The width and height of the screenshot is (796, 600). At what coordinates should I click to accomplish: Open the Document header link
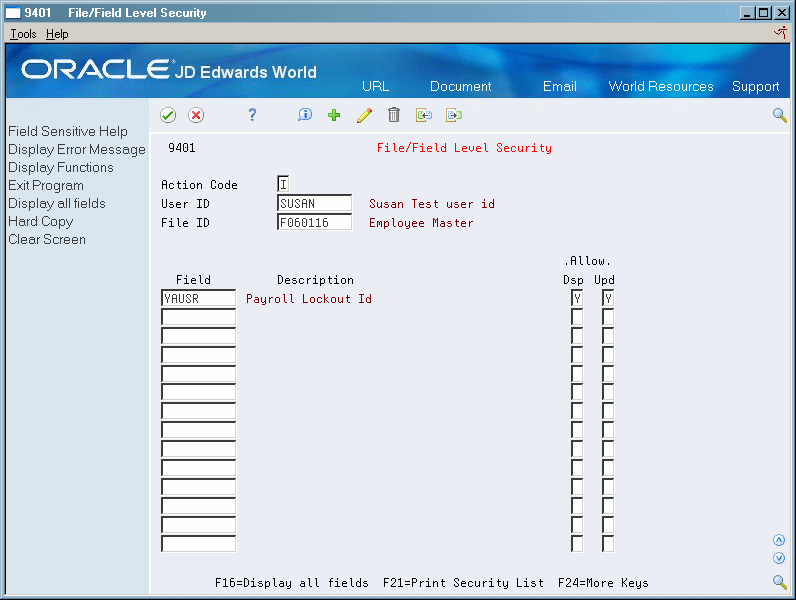coord(460,86)
